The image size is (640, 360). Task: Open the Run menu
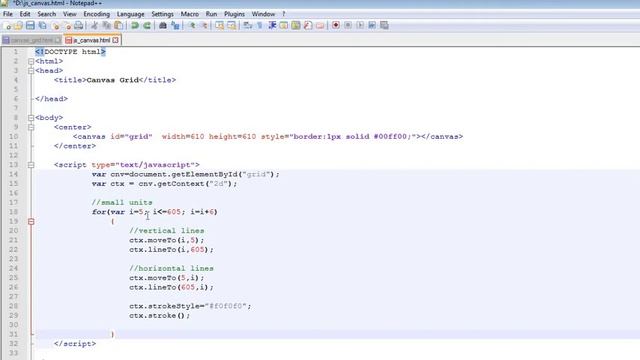click(211, 14)
